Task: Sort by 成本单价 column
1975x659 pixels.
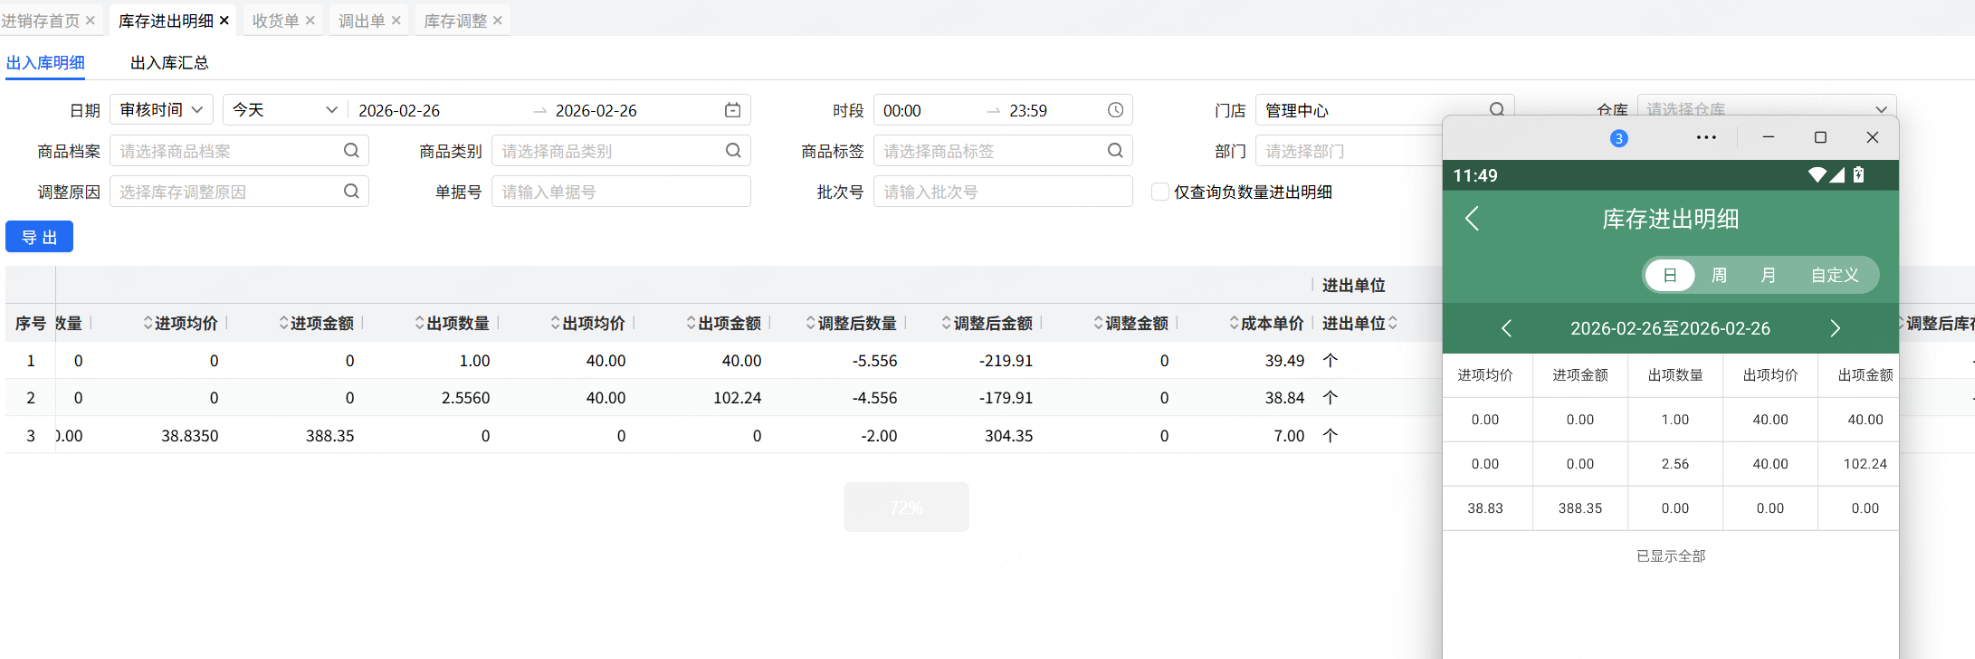Action: tap(1235, 323)
